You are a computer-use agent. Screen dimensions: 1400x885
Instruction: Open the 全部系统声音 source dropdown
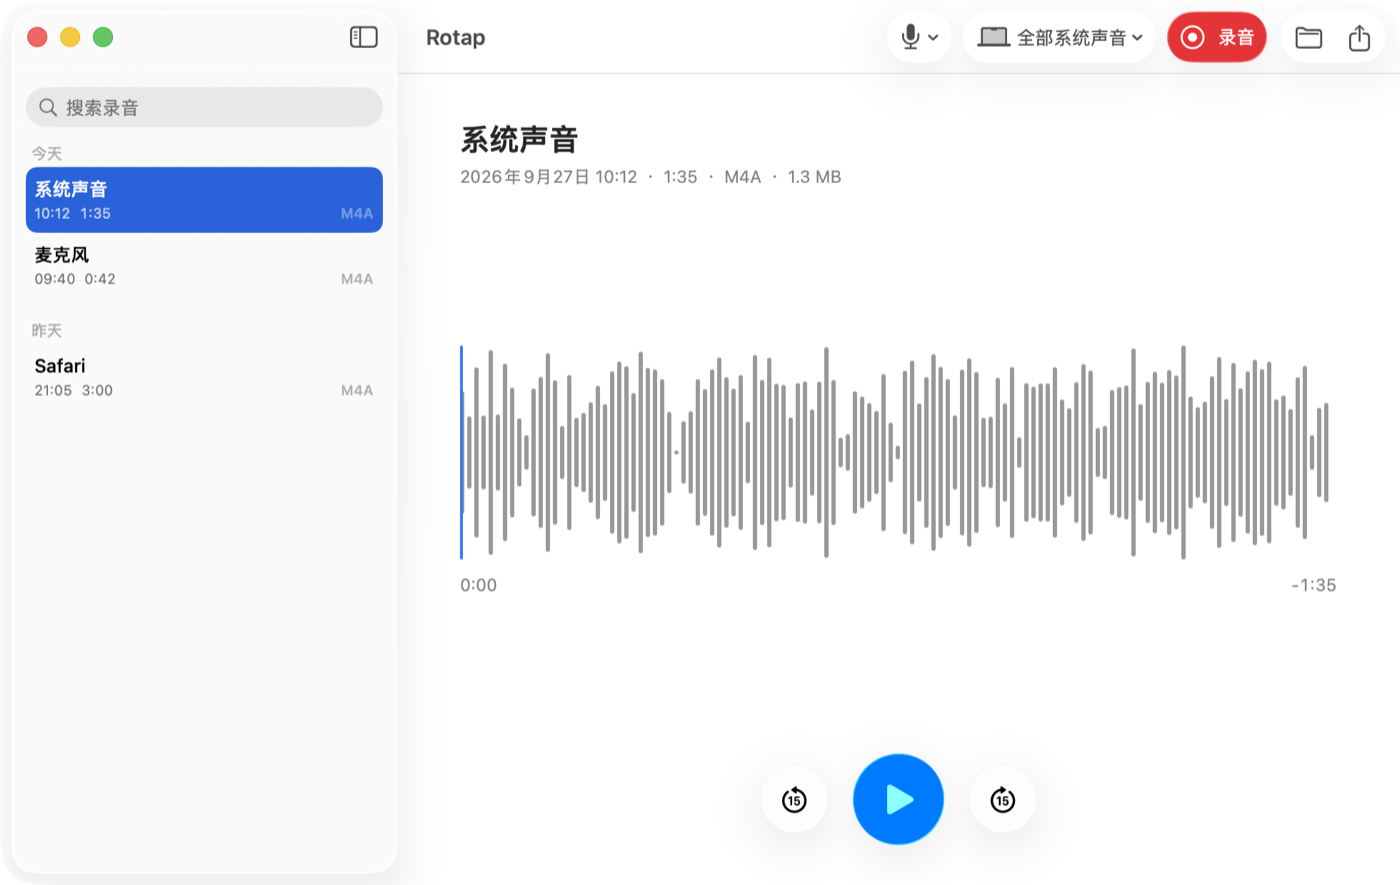click(x=1059, y=37)
